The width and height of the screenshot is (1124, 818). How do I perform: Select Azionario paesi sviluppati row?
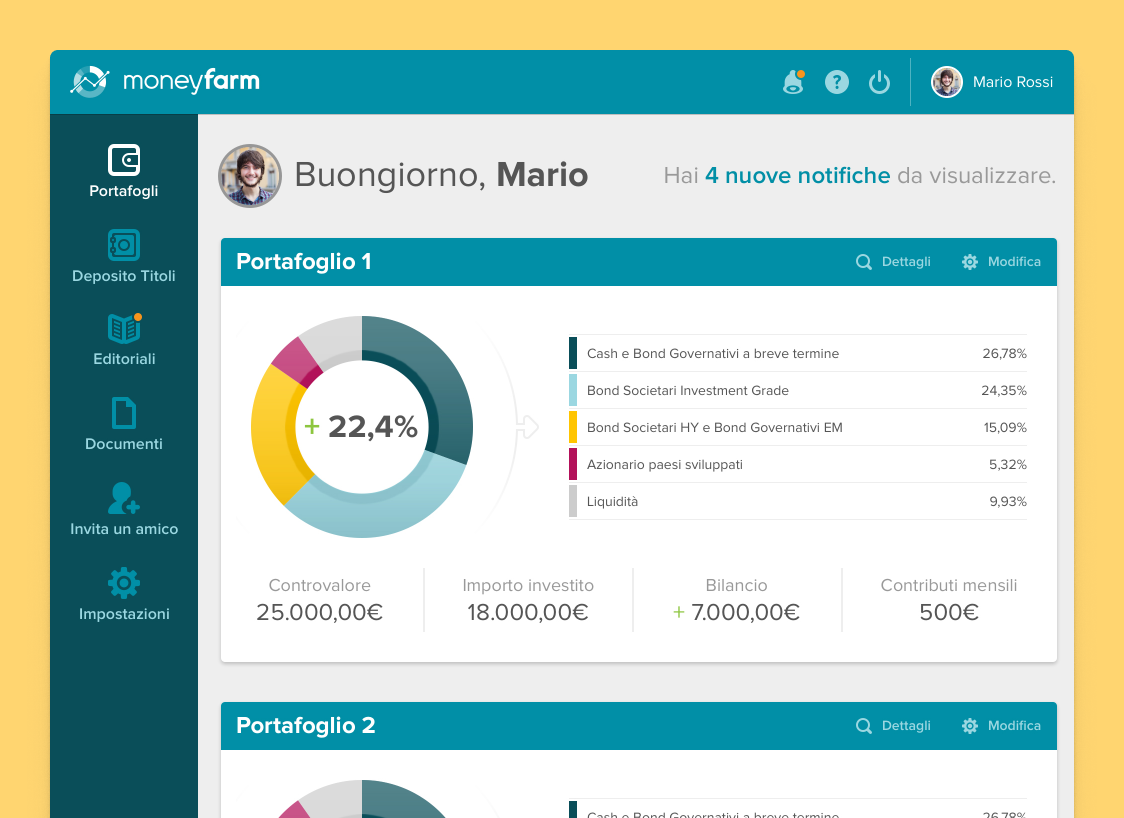pyautogui.click(x=798, y=464)
